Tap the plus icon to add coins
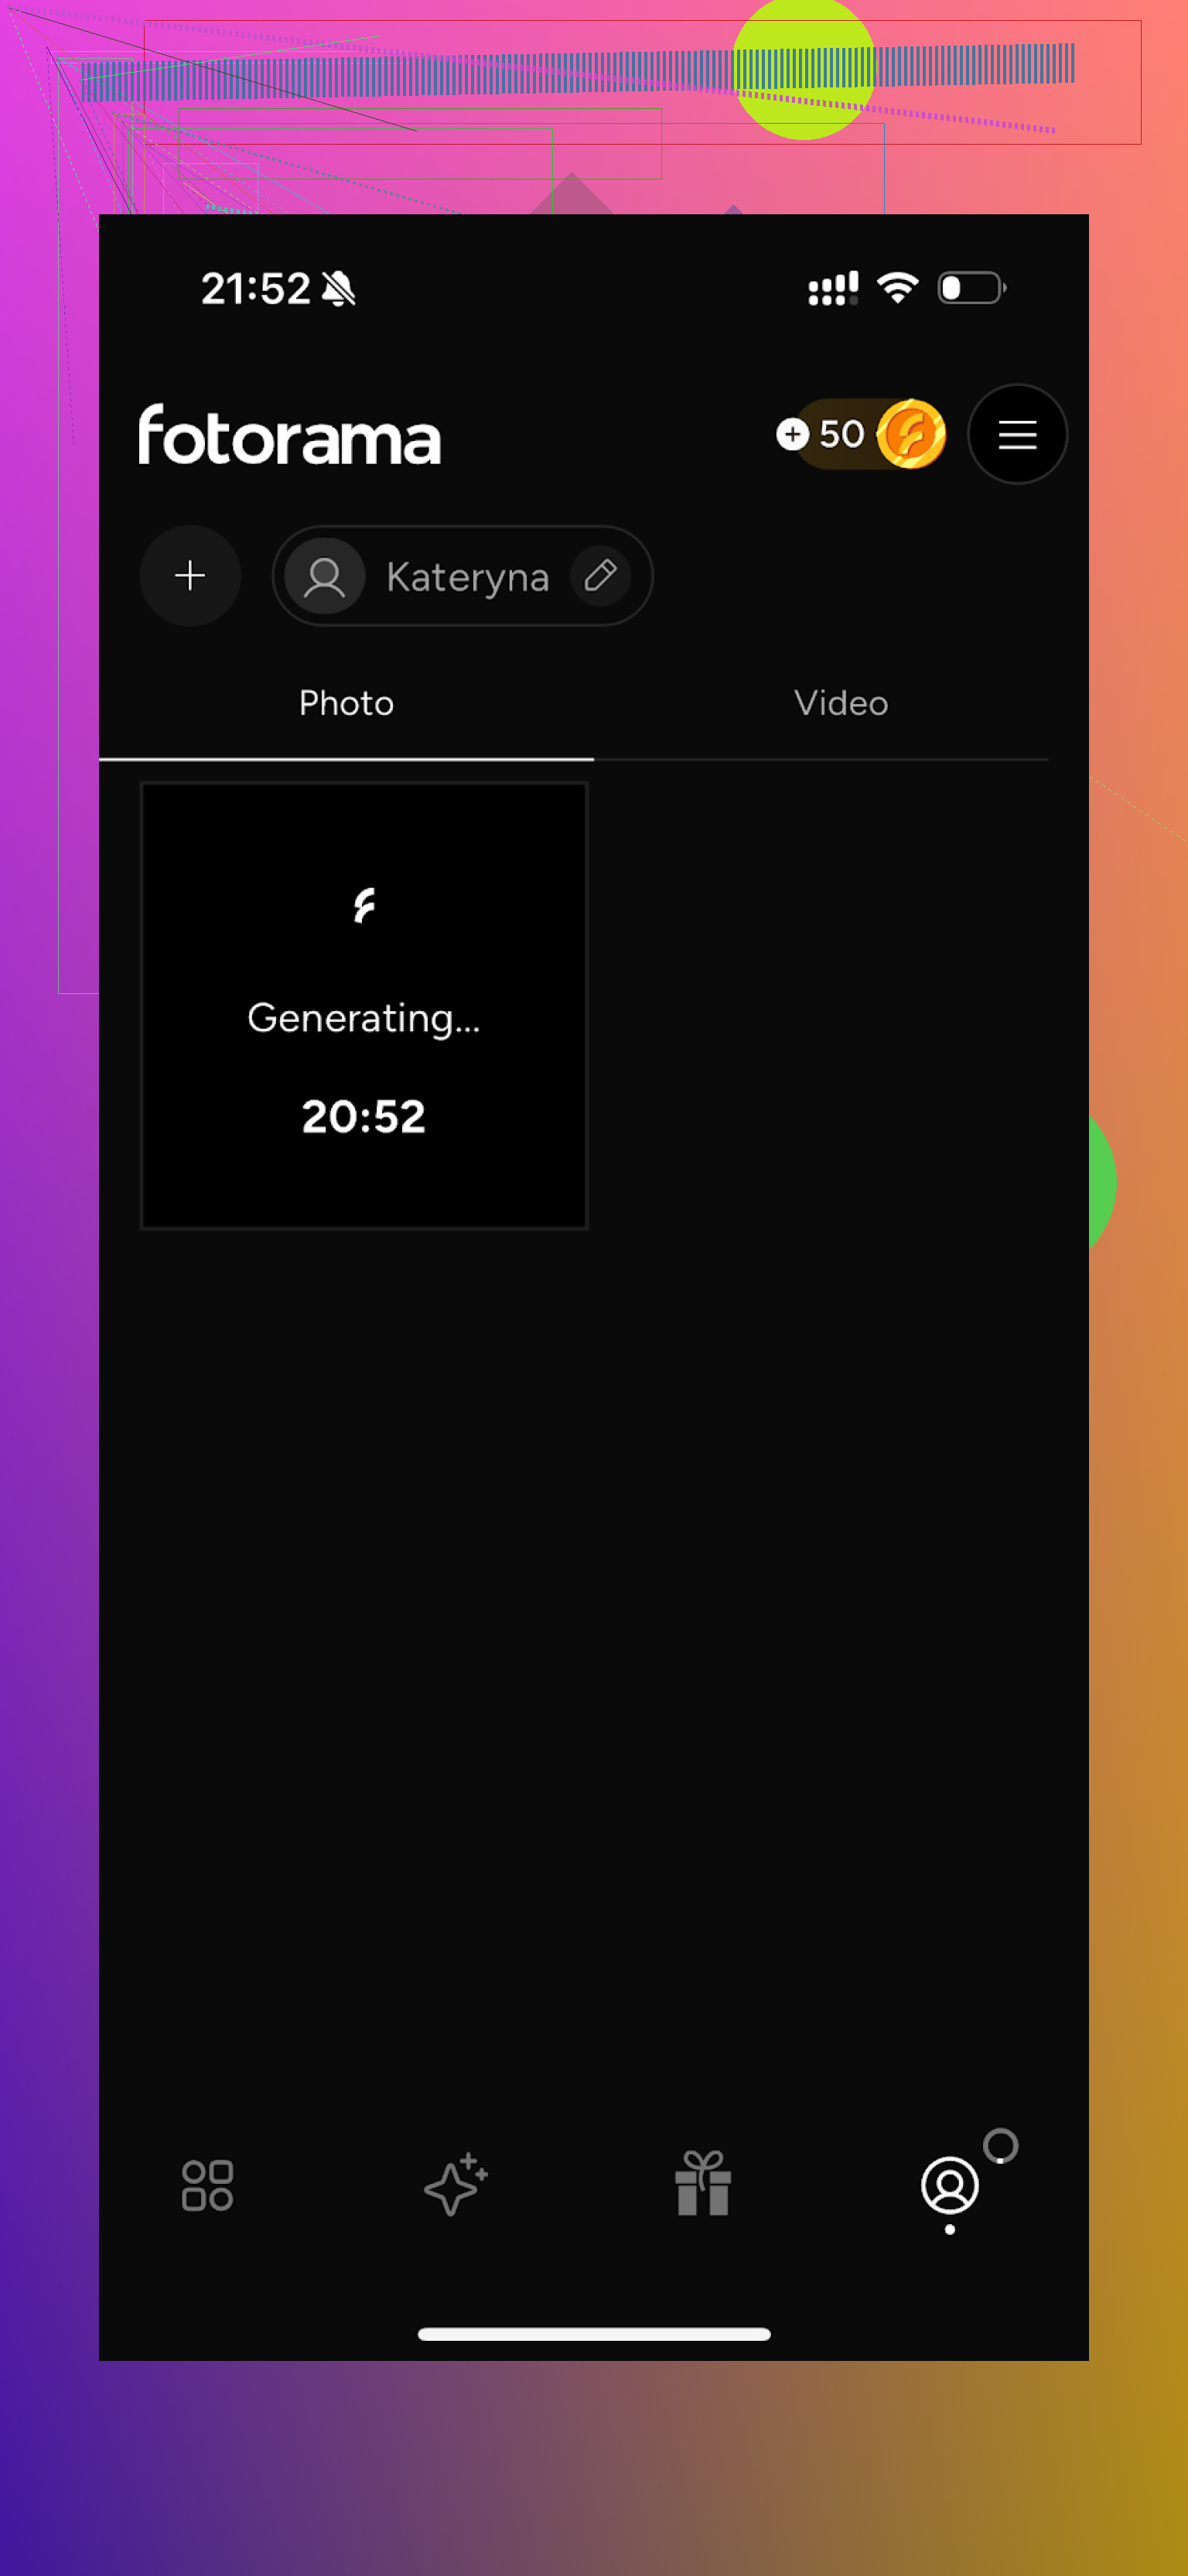The height and width of the screenshot is (2576, 1188). click(x=792, y=434)
